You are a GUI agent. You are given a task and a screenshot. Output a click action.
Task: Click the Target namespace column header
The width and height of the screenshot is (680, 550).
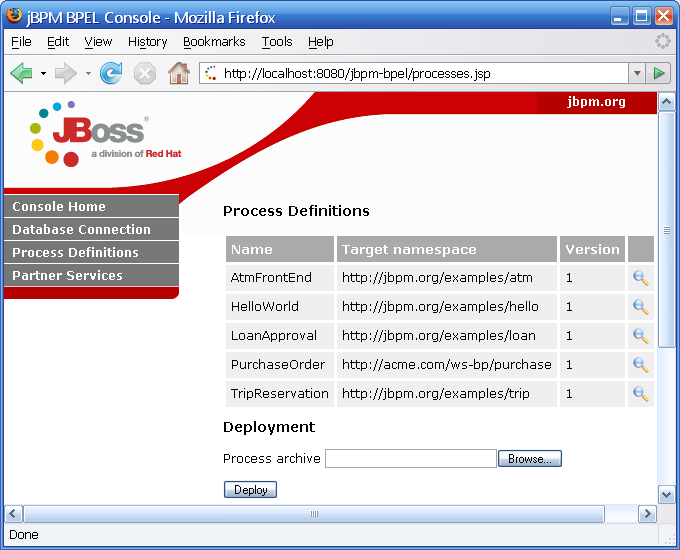[447, 249]
